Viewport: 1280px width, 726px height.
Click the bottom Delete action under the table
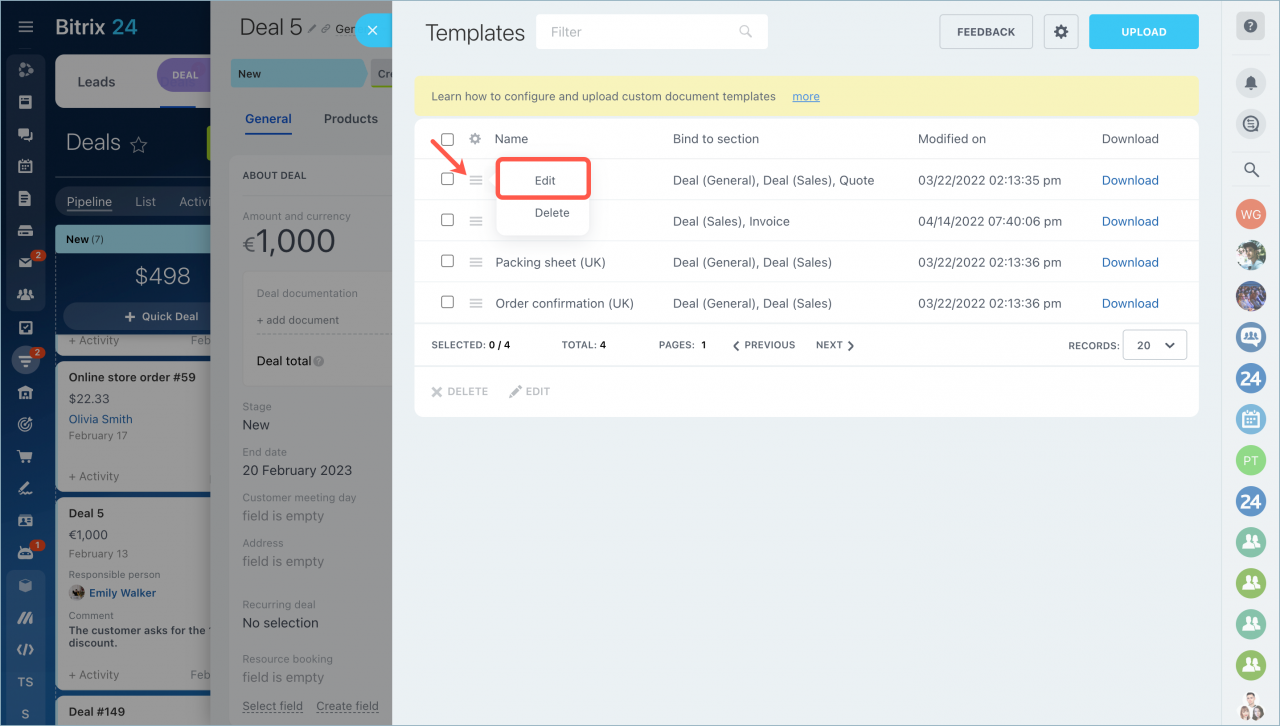tap(460, 392)
